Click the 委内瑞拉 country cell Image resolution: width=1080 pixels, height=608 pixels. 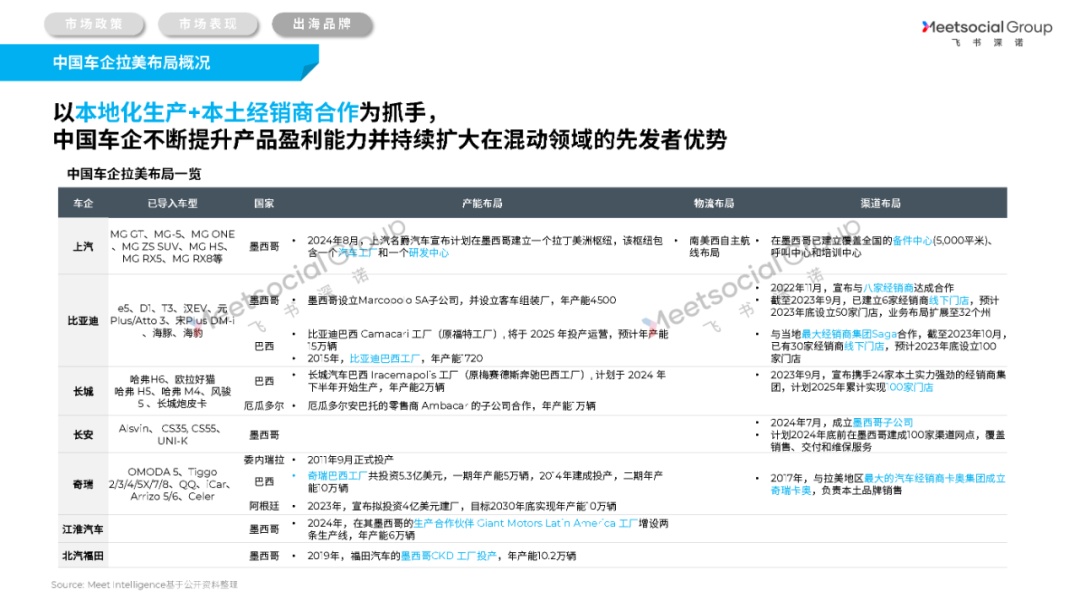(x=264, y=459)
